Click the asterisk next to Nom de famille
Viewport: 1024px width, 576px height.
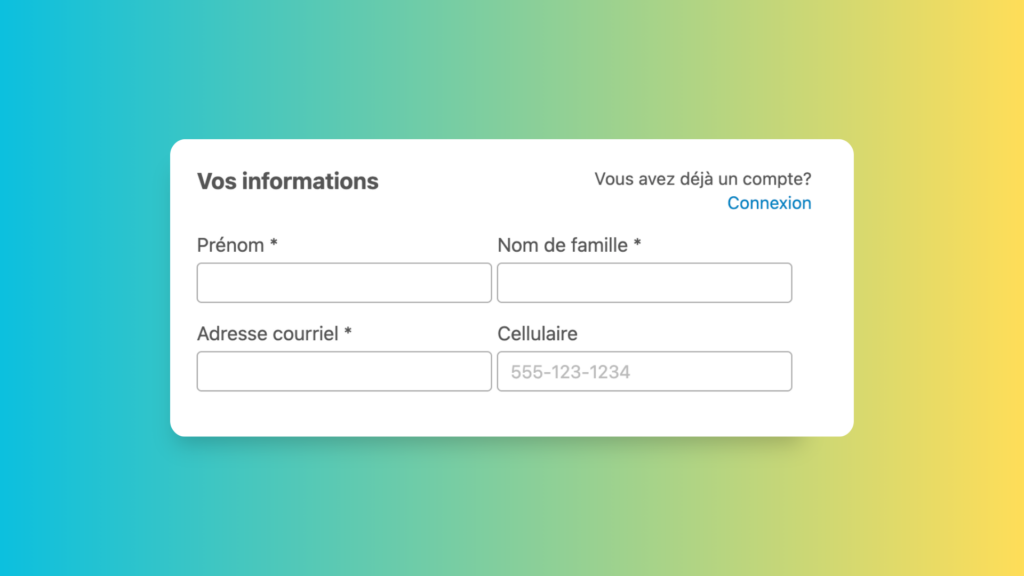(x=637, y=245)
